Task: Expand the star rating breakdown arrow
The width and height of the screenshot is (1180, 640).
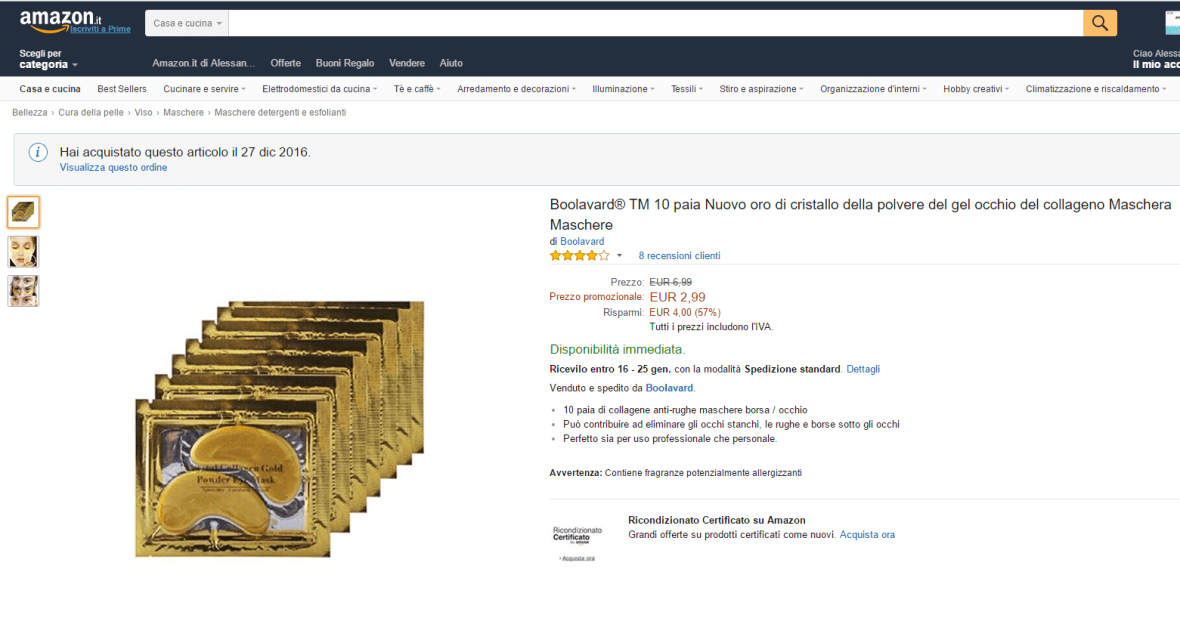Action: coord(619,256)
